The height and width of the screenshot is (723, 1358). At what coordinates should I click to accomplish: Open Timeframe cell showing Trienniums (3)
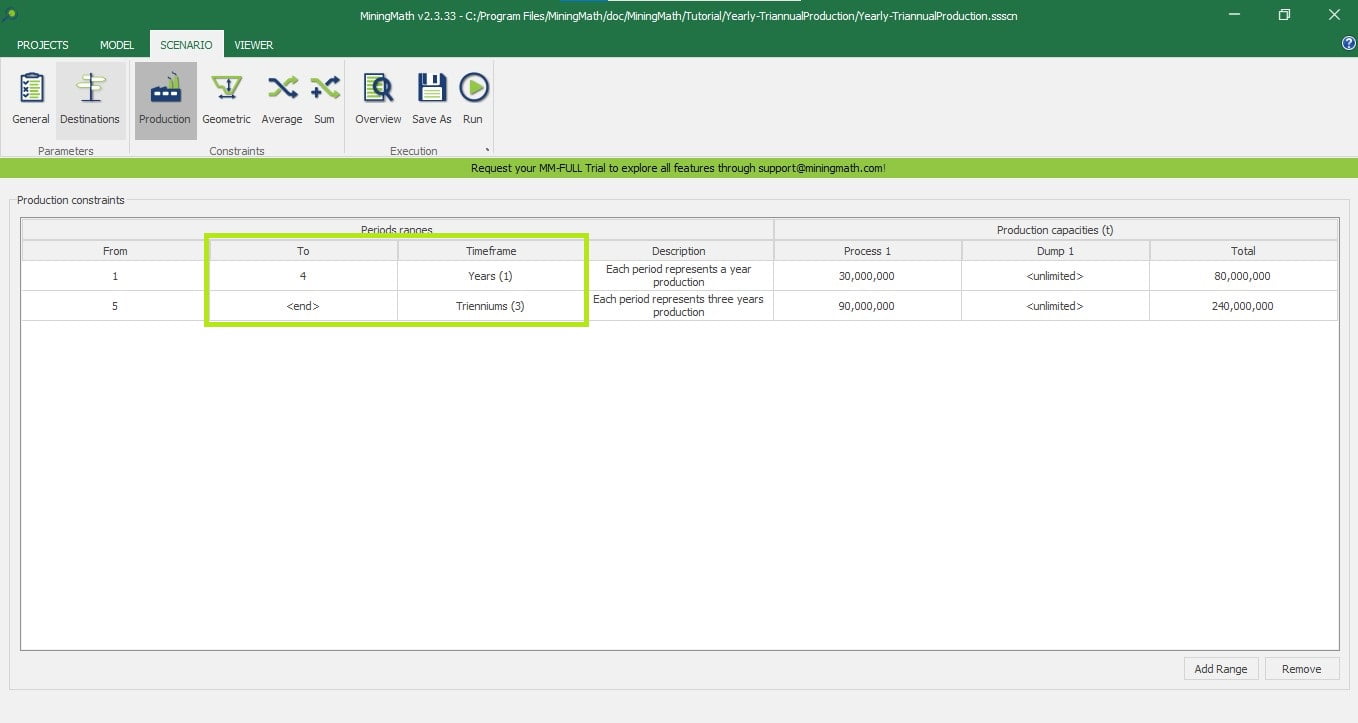point(491,306)
